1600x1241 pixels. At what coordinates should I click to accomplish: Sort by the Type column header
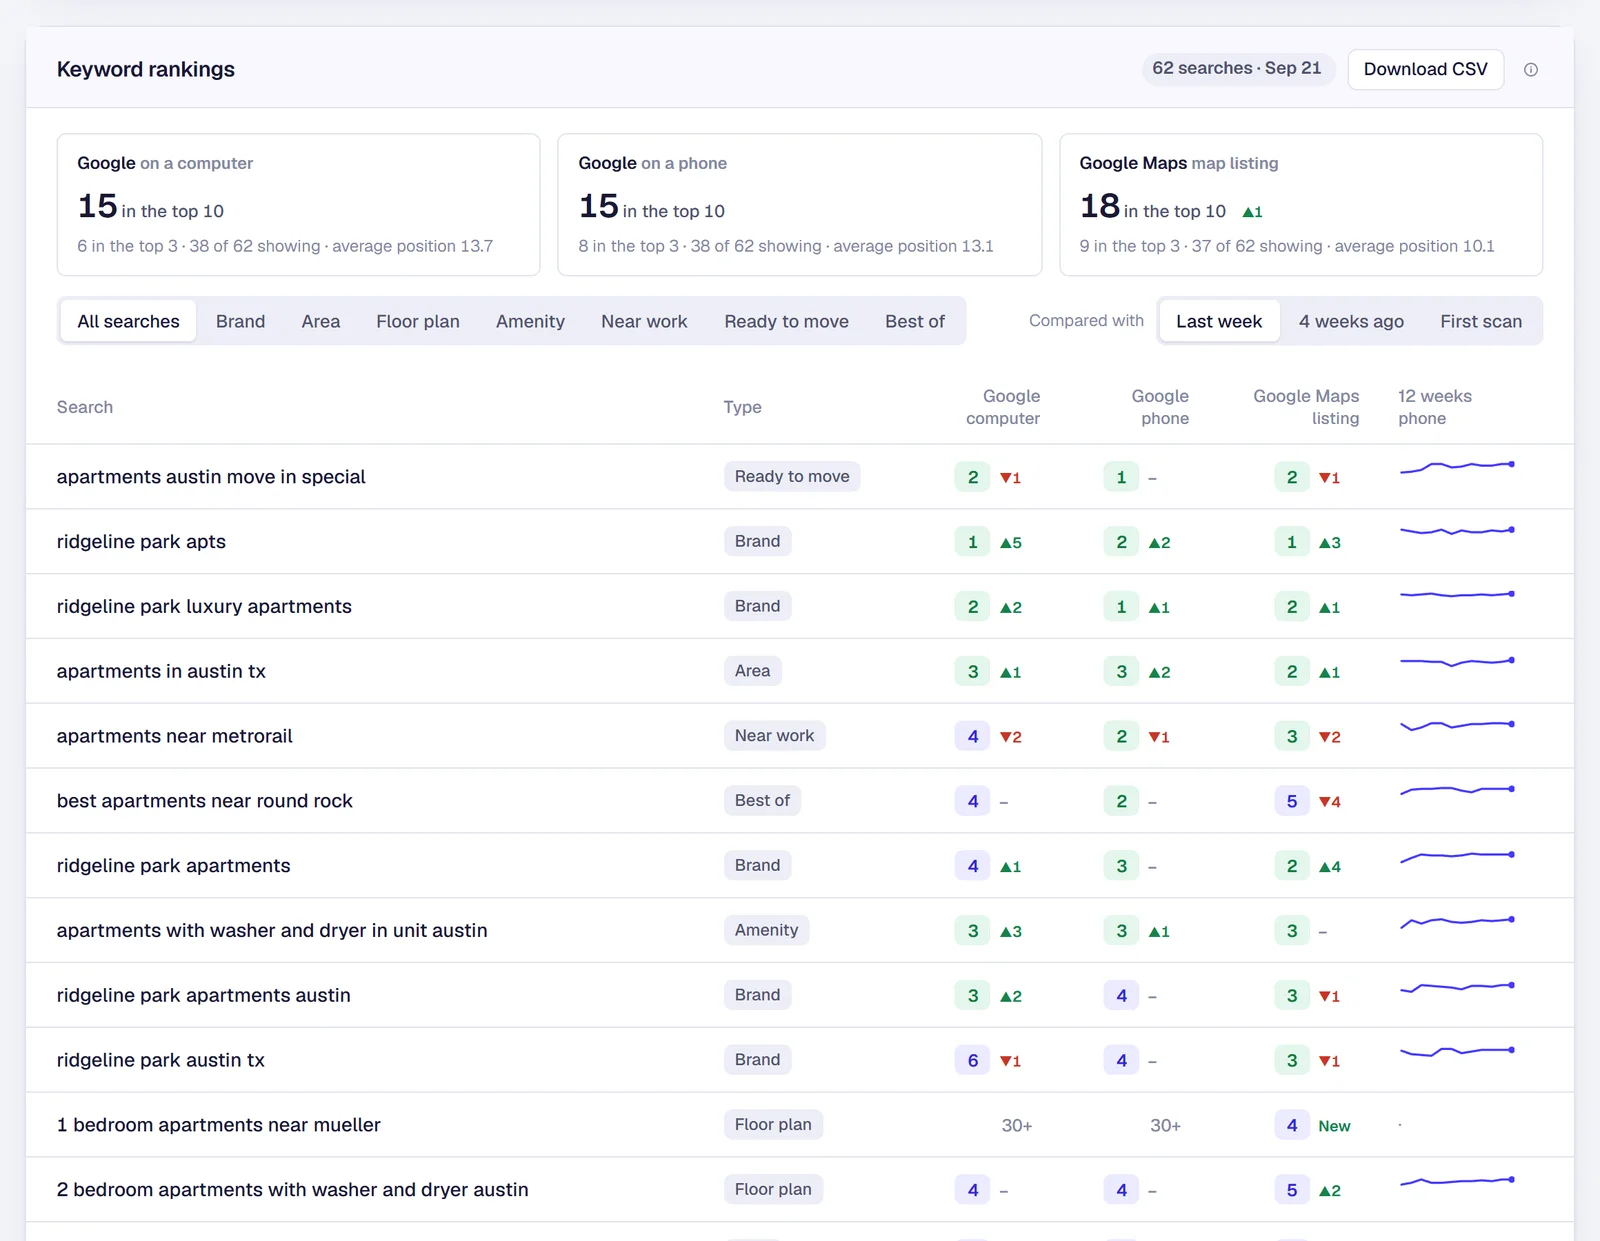coord(742,407)
